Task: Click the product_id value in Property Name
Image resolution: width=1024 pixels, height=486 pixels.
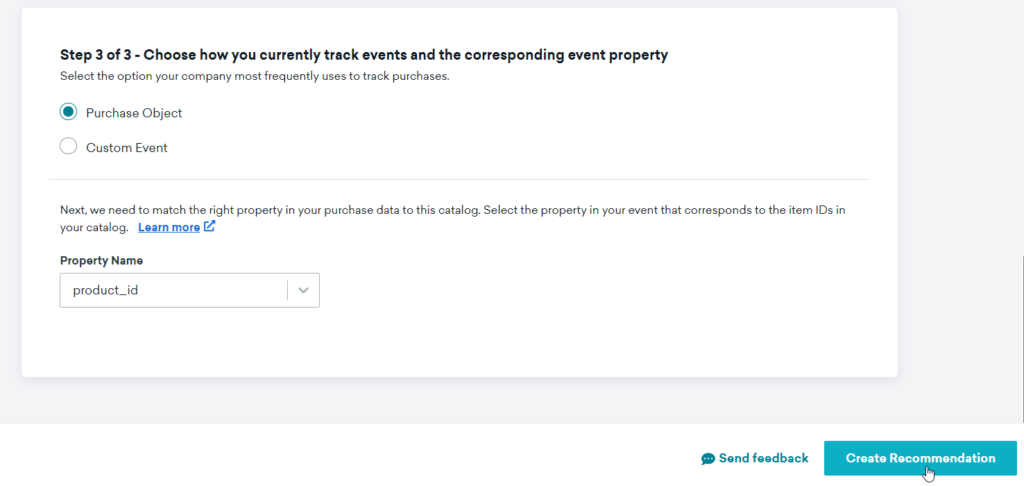Action: pyautogui.click(x=105, y=290)
